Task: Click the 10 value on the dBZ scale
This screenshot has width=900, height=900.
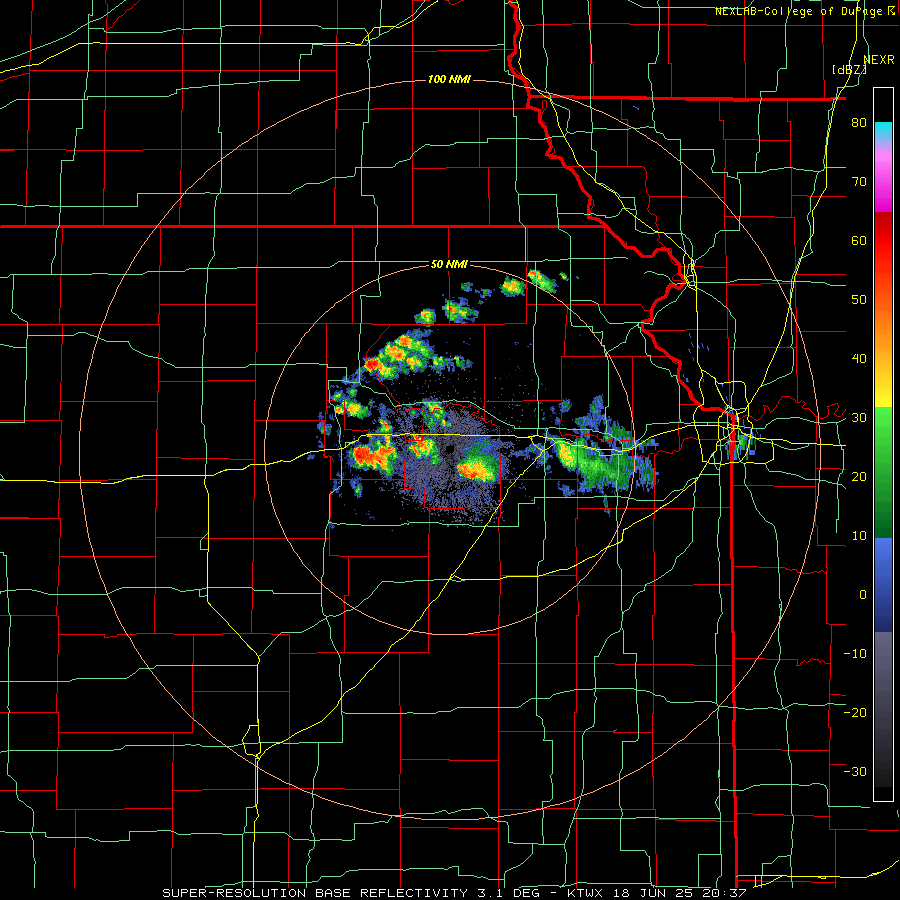Action: 859,536
